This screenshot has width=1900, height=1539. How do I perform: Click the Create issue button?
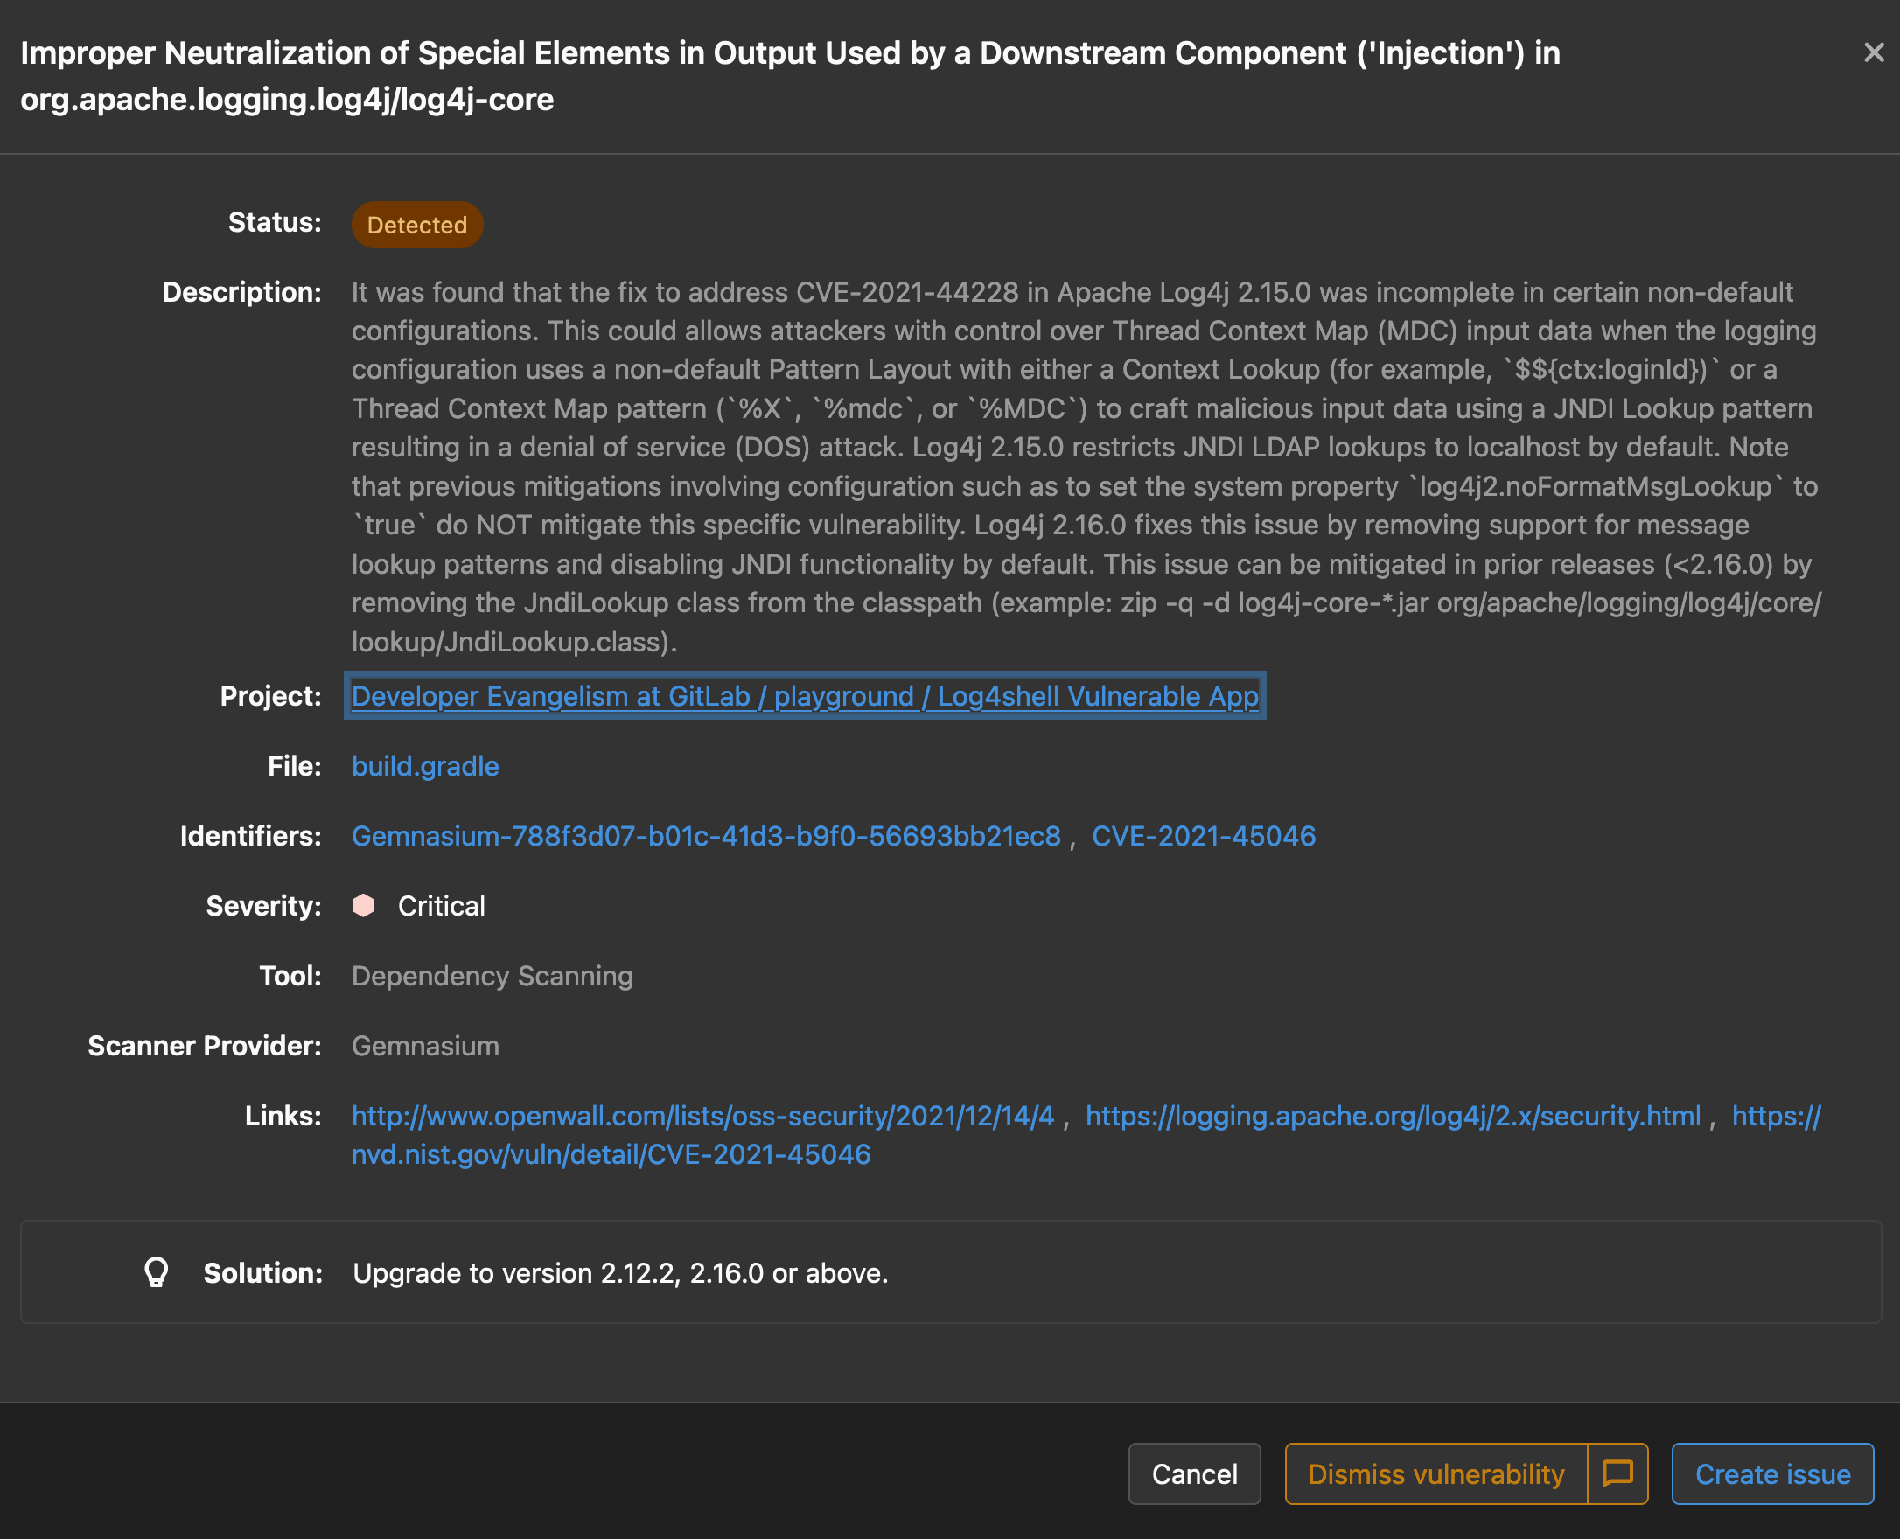point(1772,1474)
